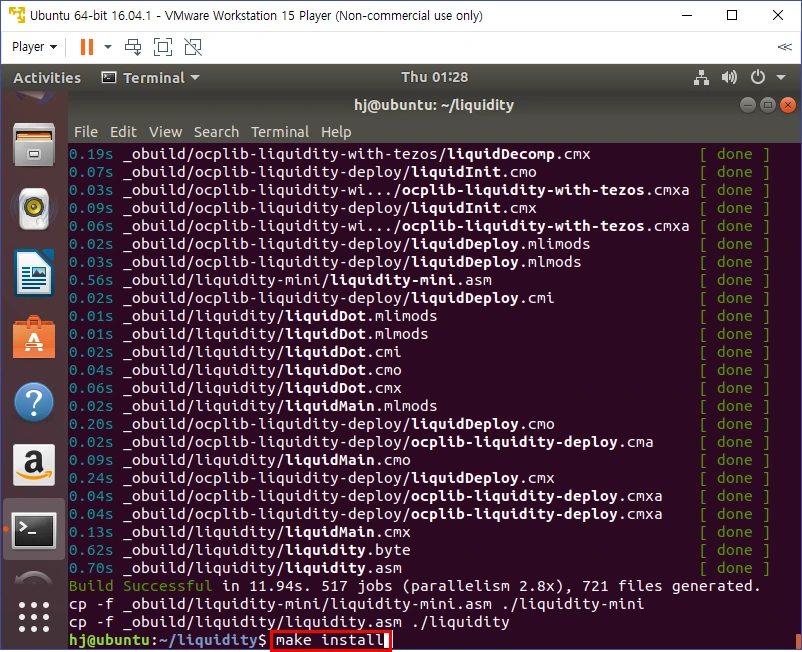Click the liquidDeploy.mlimods build line
Screen dimensions: 802x652
coord(419,244)
